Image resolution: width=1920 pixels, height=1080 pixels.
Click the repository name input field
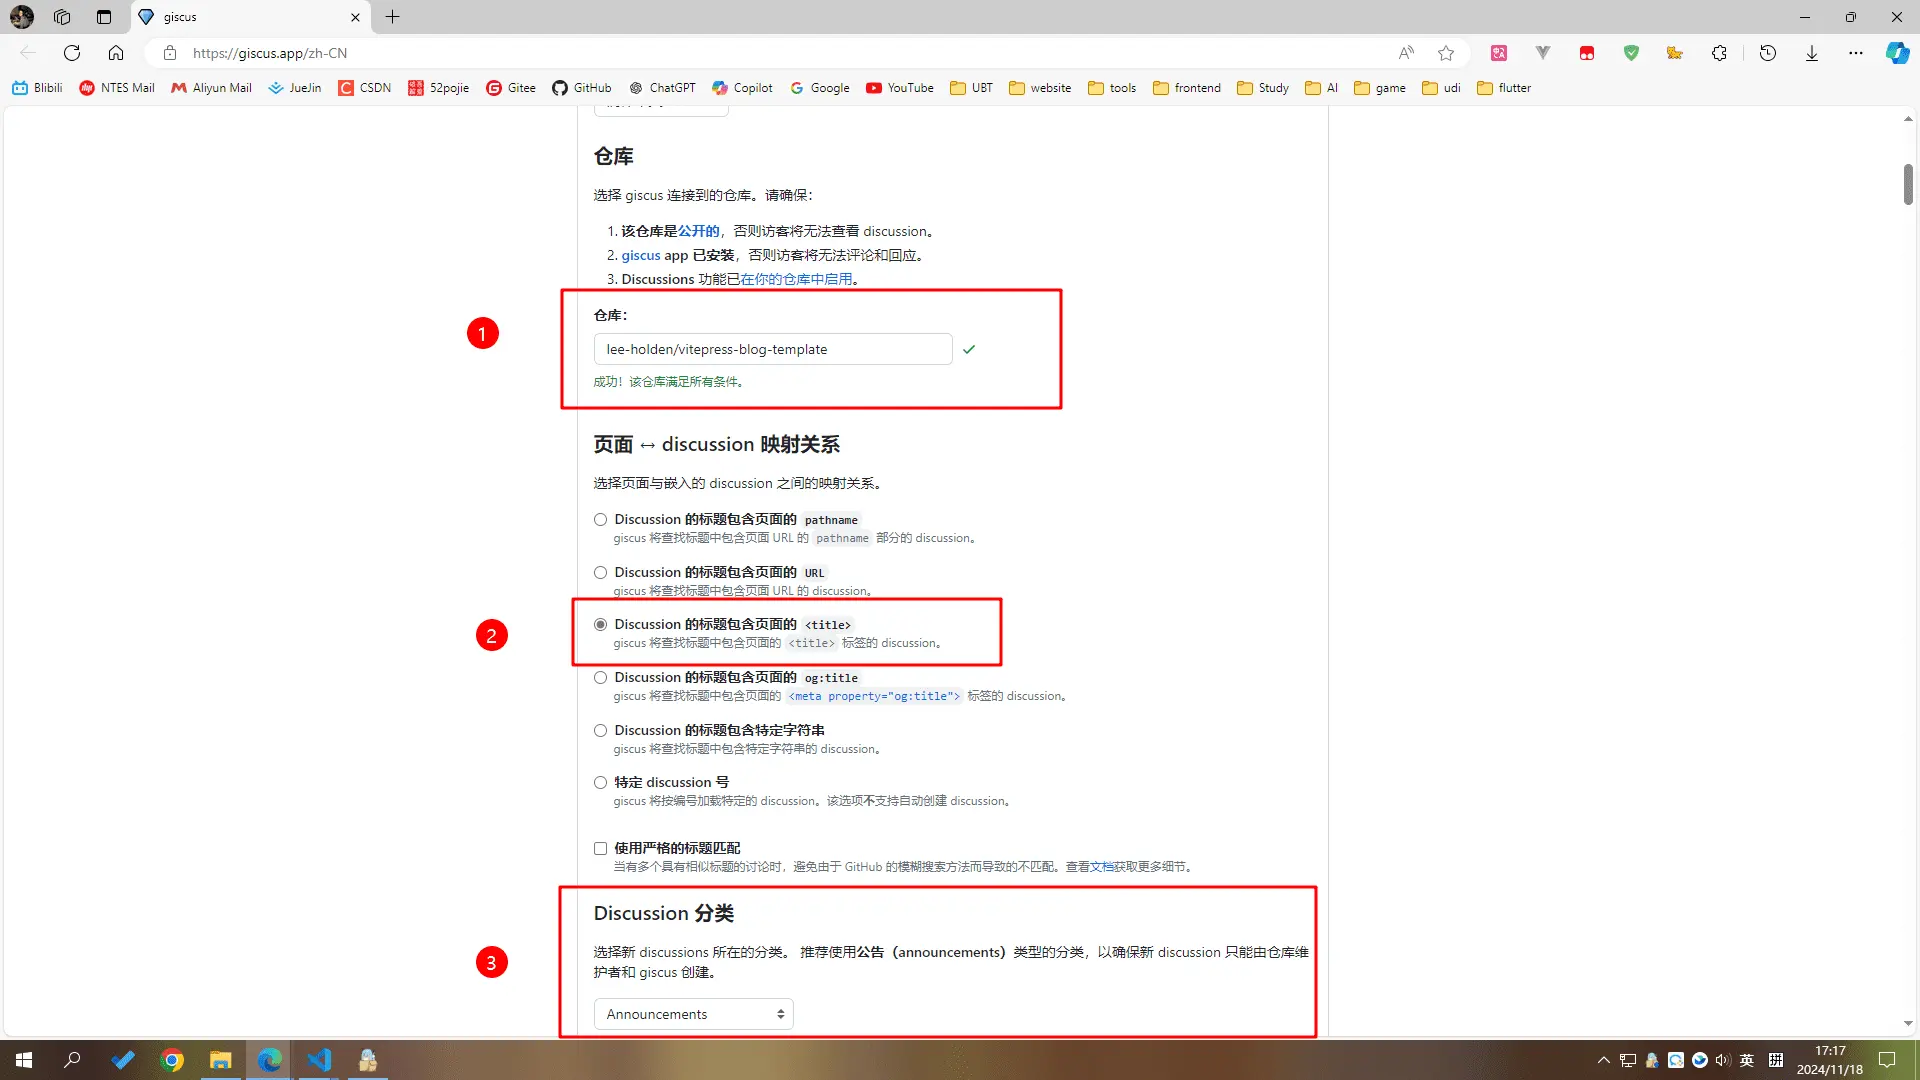point(772,349)
